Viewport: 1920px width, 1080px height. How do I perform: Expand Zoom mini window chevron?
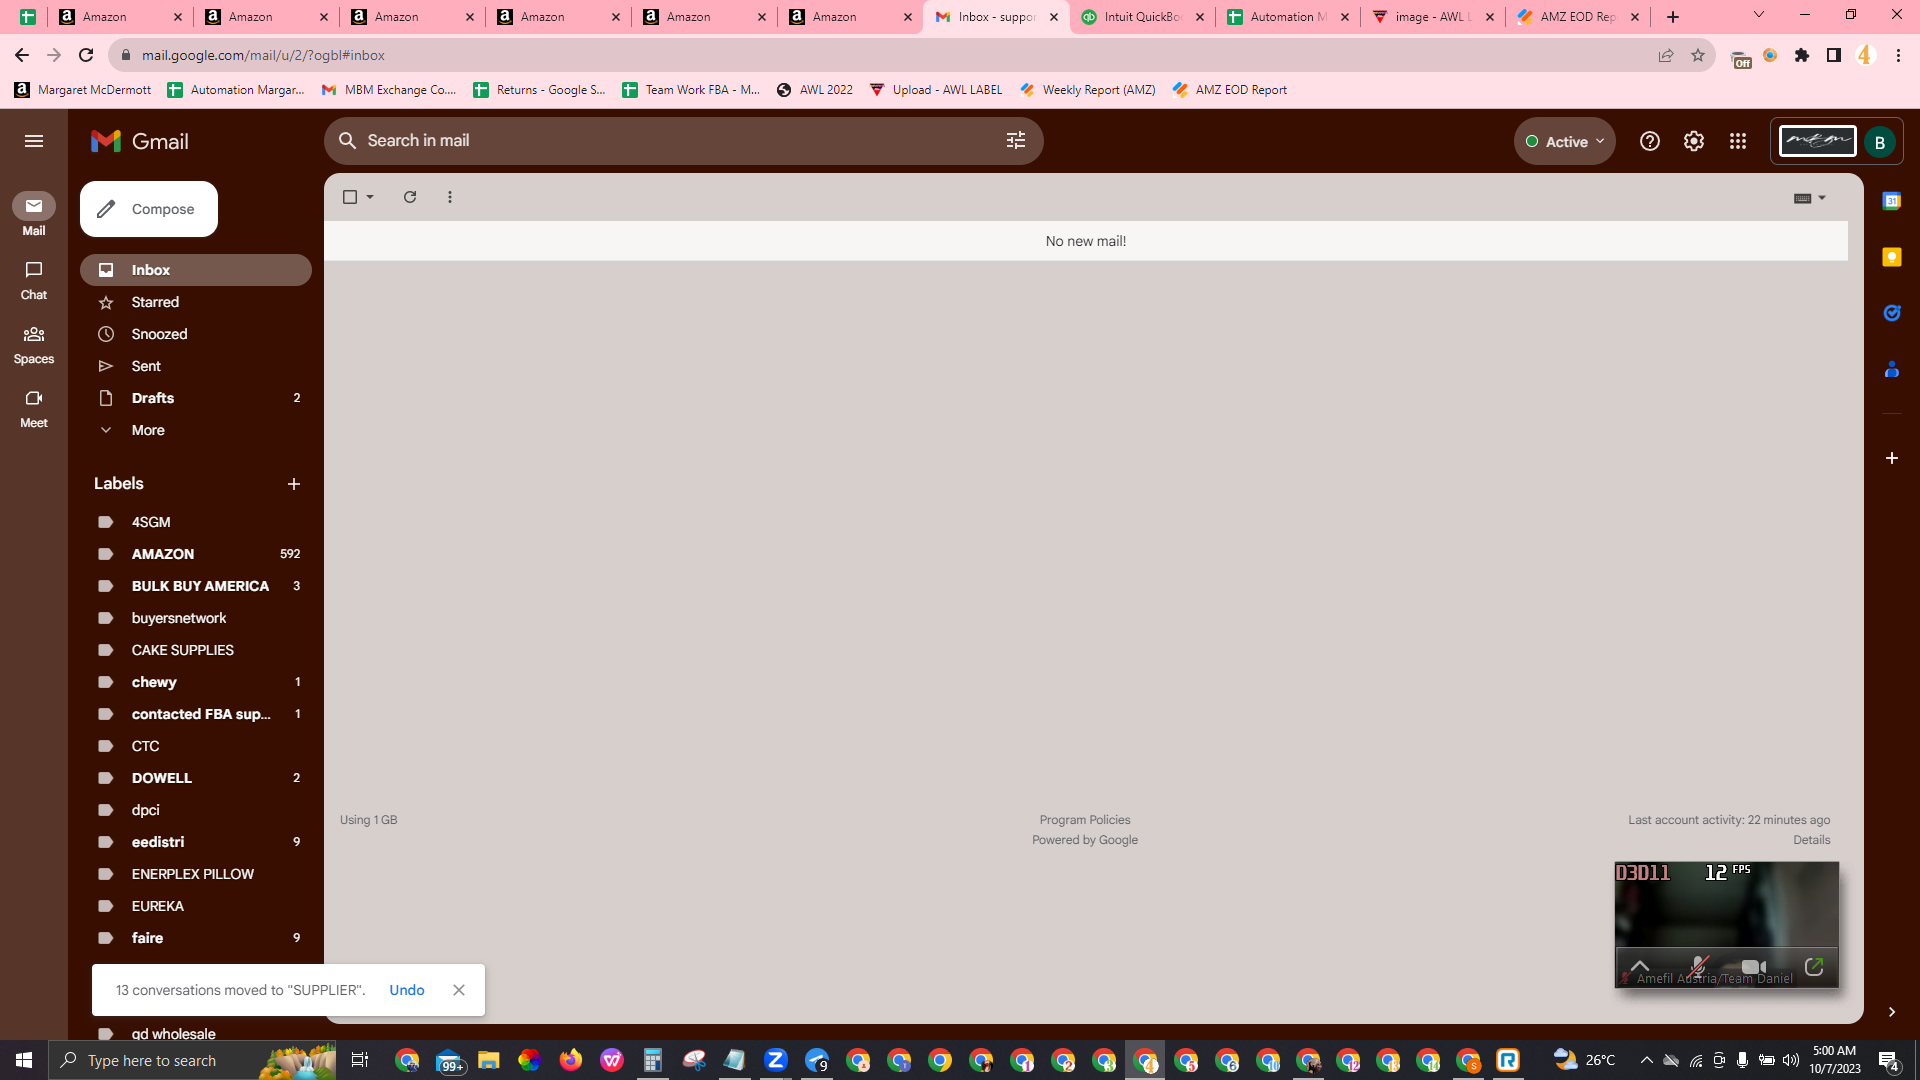click(x=1640, y=966)
